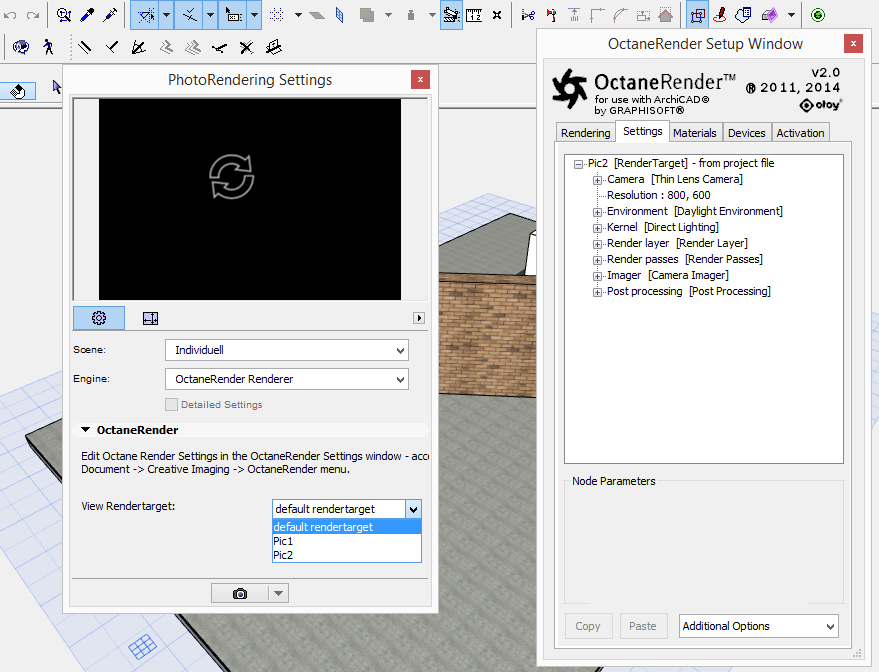Viewport: 879px width, 672px height.
Task: Select the parallel lines constraint icon
Action: (x=85, y=48)
